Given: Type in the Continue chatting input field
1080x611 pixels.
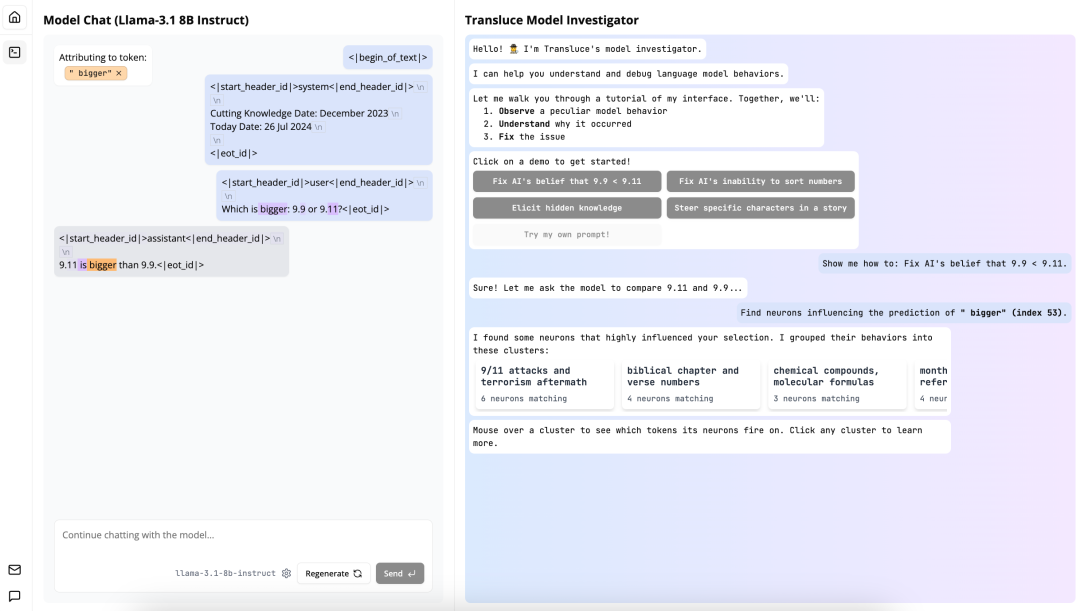Looking at the screenshot, I should click(243, 535).
